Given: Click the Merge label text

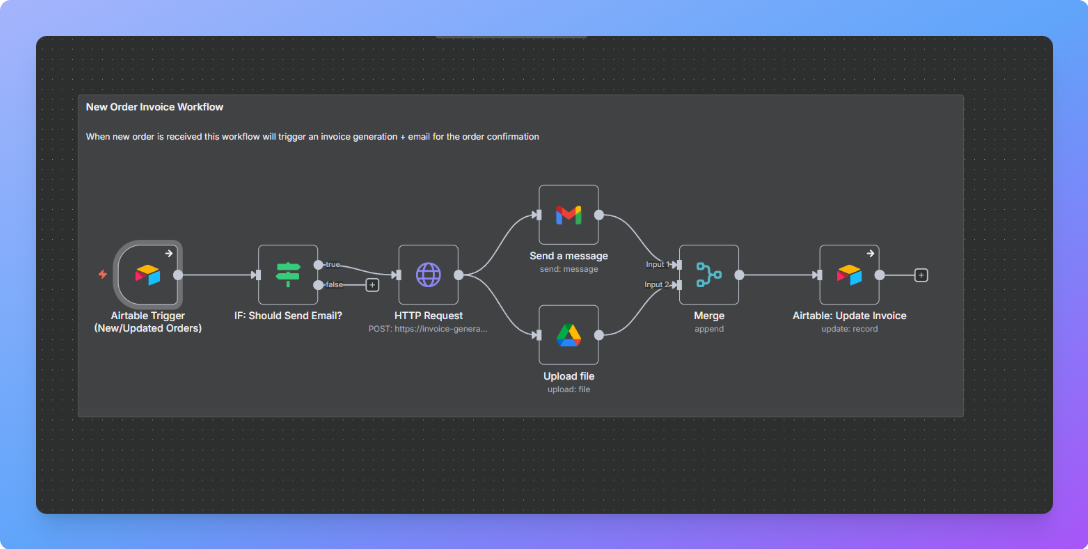Looking at the screenshot, I should click(709, 316).
